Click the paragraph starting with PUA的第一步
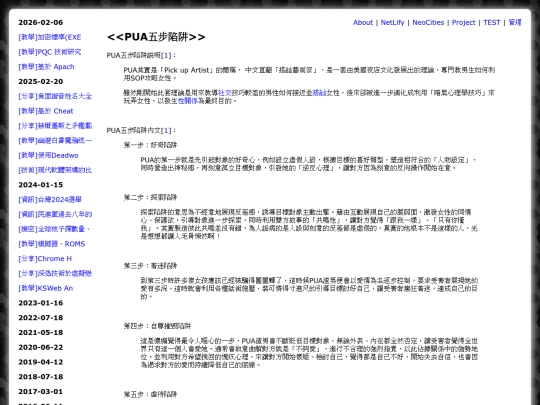Screen dimensions: 540x405 [309, 164]
